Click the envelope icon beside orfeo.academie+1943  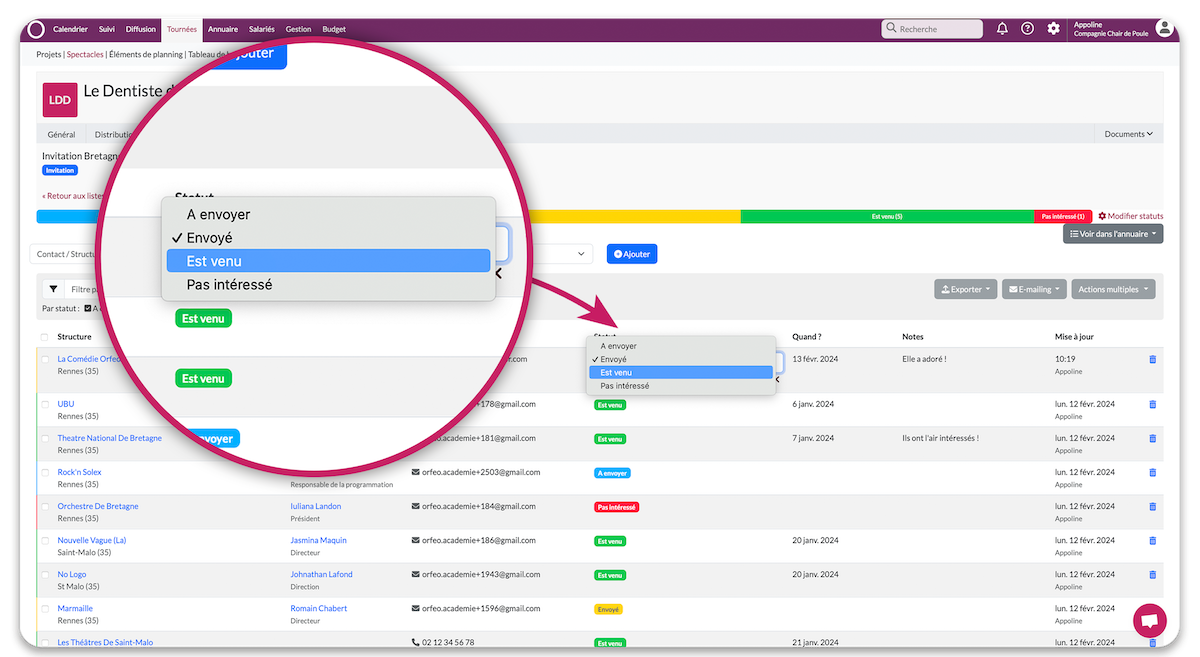(x=416, y=574)
